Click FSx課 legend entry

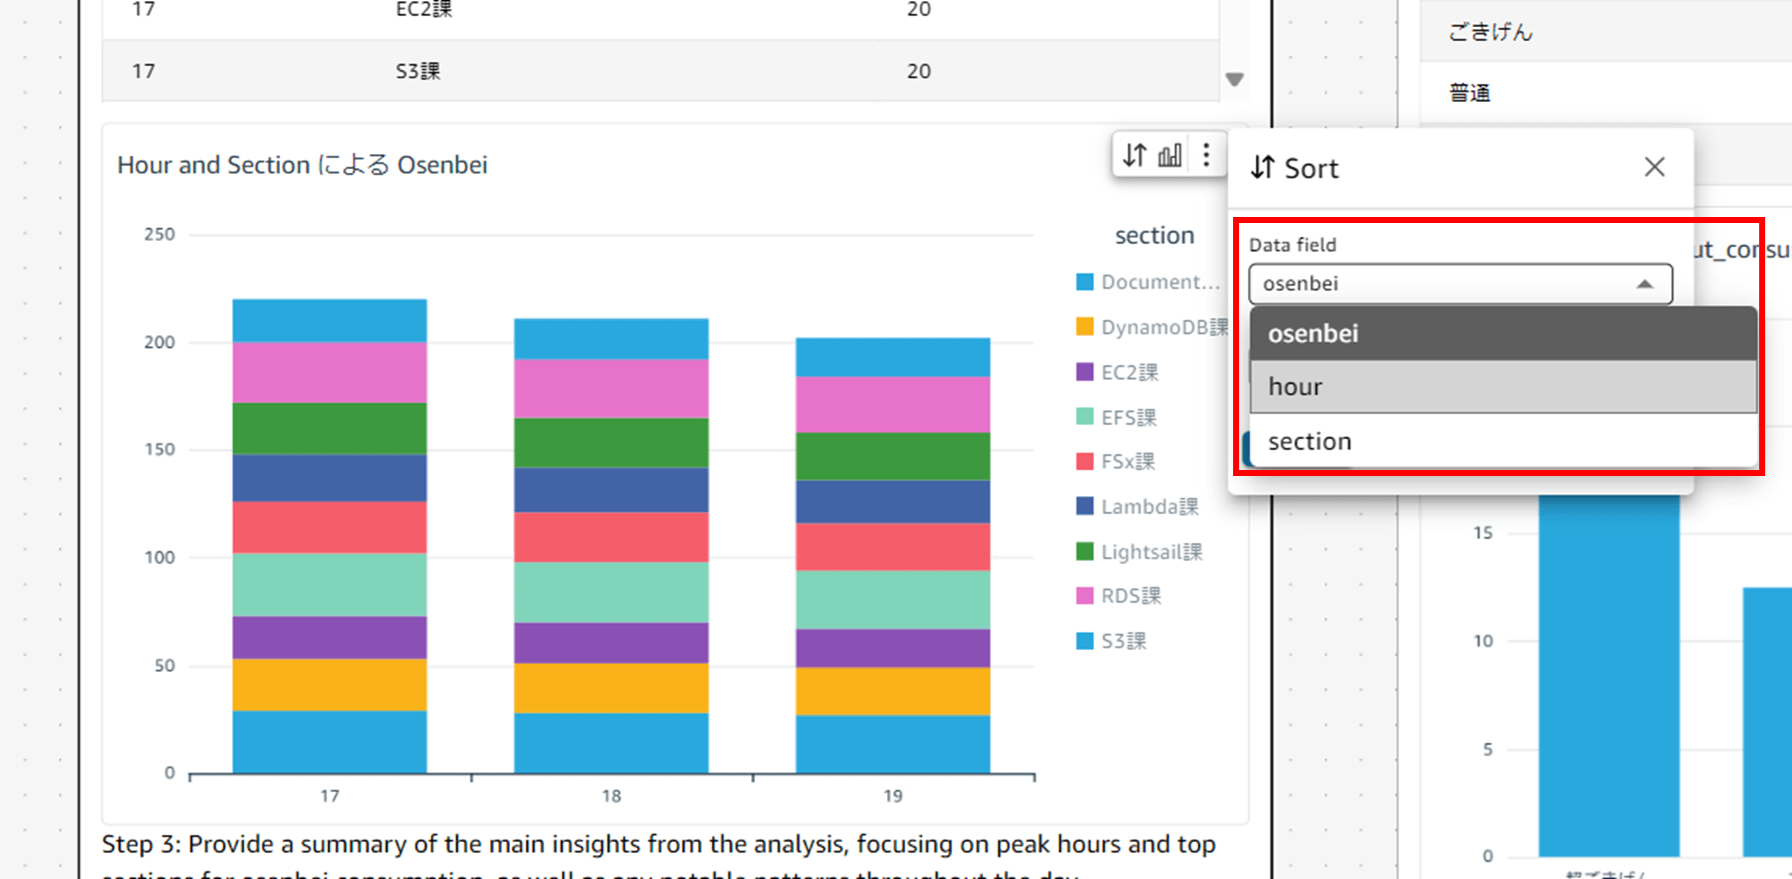[1116, 461]
